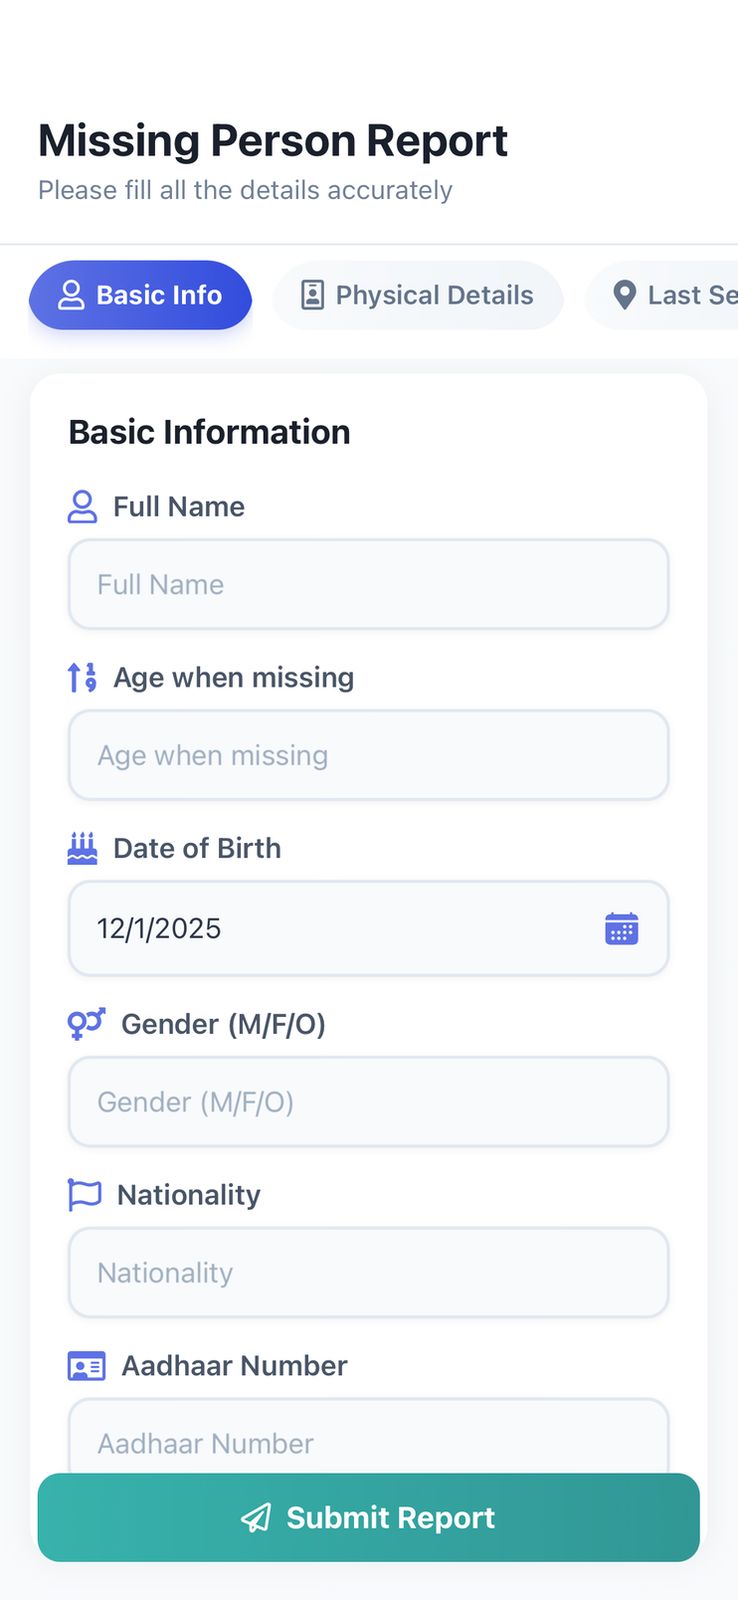Click the location pin icon on the Last Seen tab
Screen dimensions: 738x1600
[624, 295]
